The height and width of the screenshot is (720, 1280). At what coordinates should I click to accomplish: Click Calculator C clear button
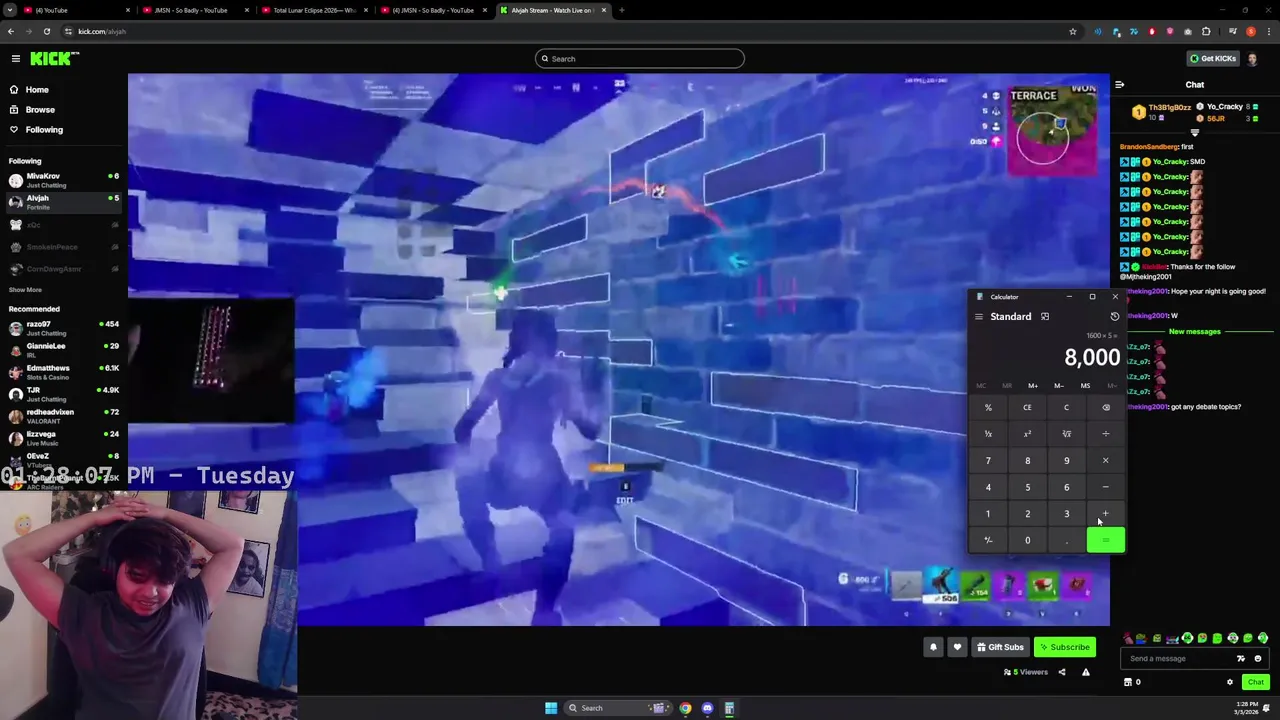click(x=1066, y=407)
